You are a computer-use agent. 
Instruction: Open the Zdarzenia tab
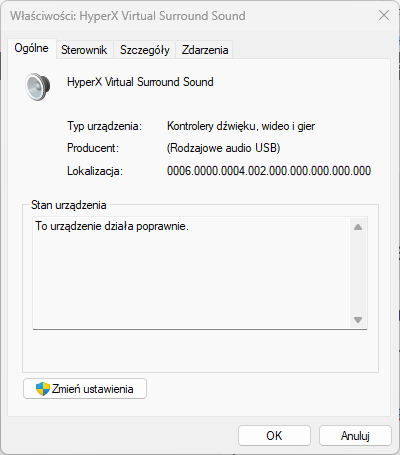(205, 50)
